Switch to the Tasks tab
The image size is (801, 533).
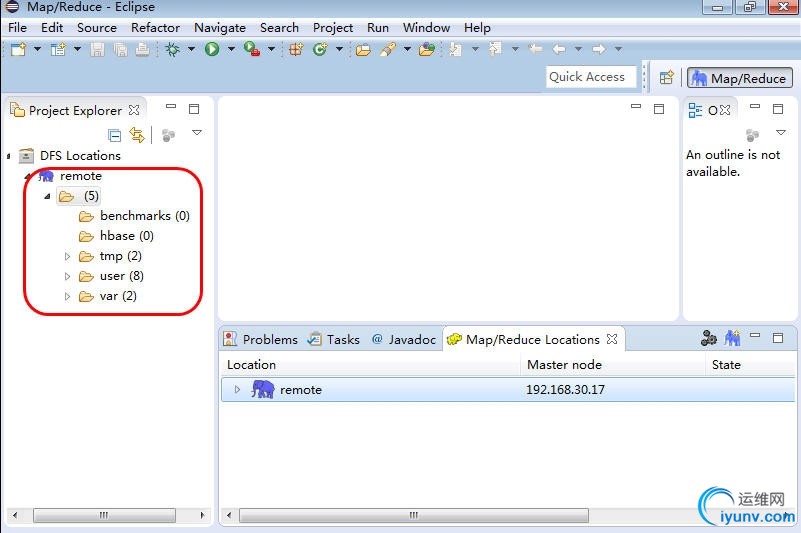pos(334,339)
